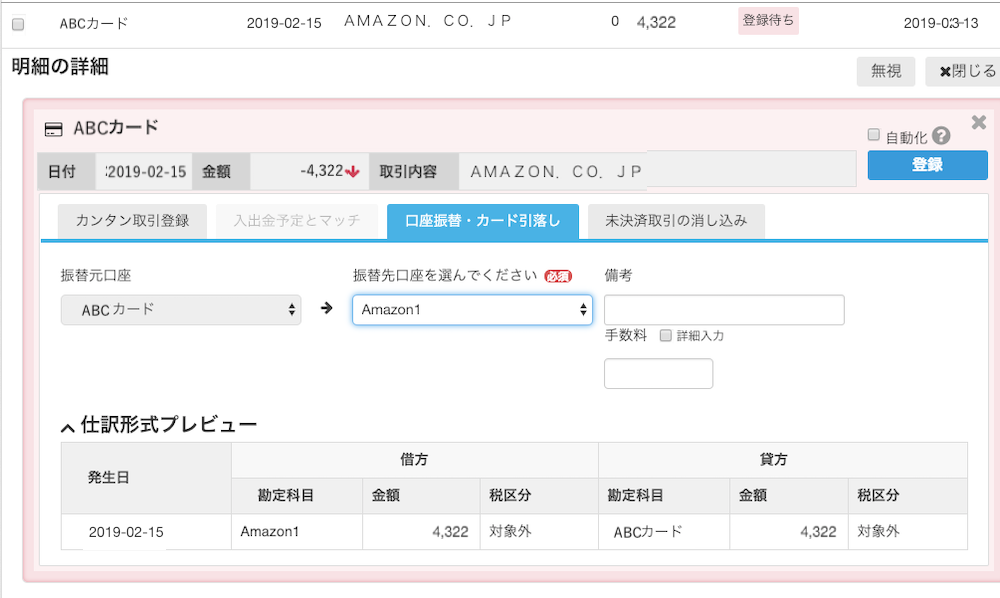Open the 振替元口座 ABCカード dropdown
This screenshot has width=1000, height=598.
click(x=181, y=310)
